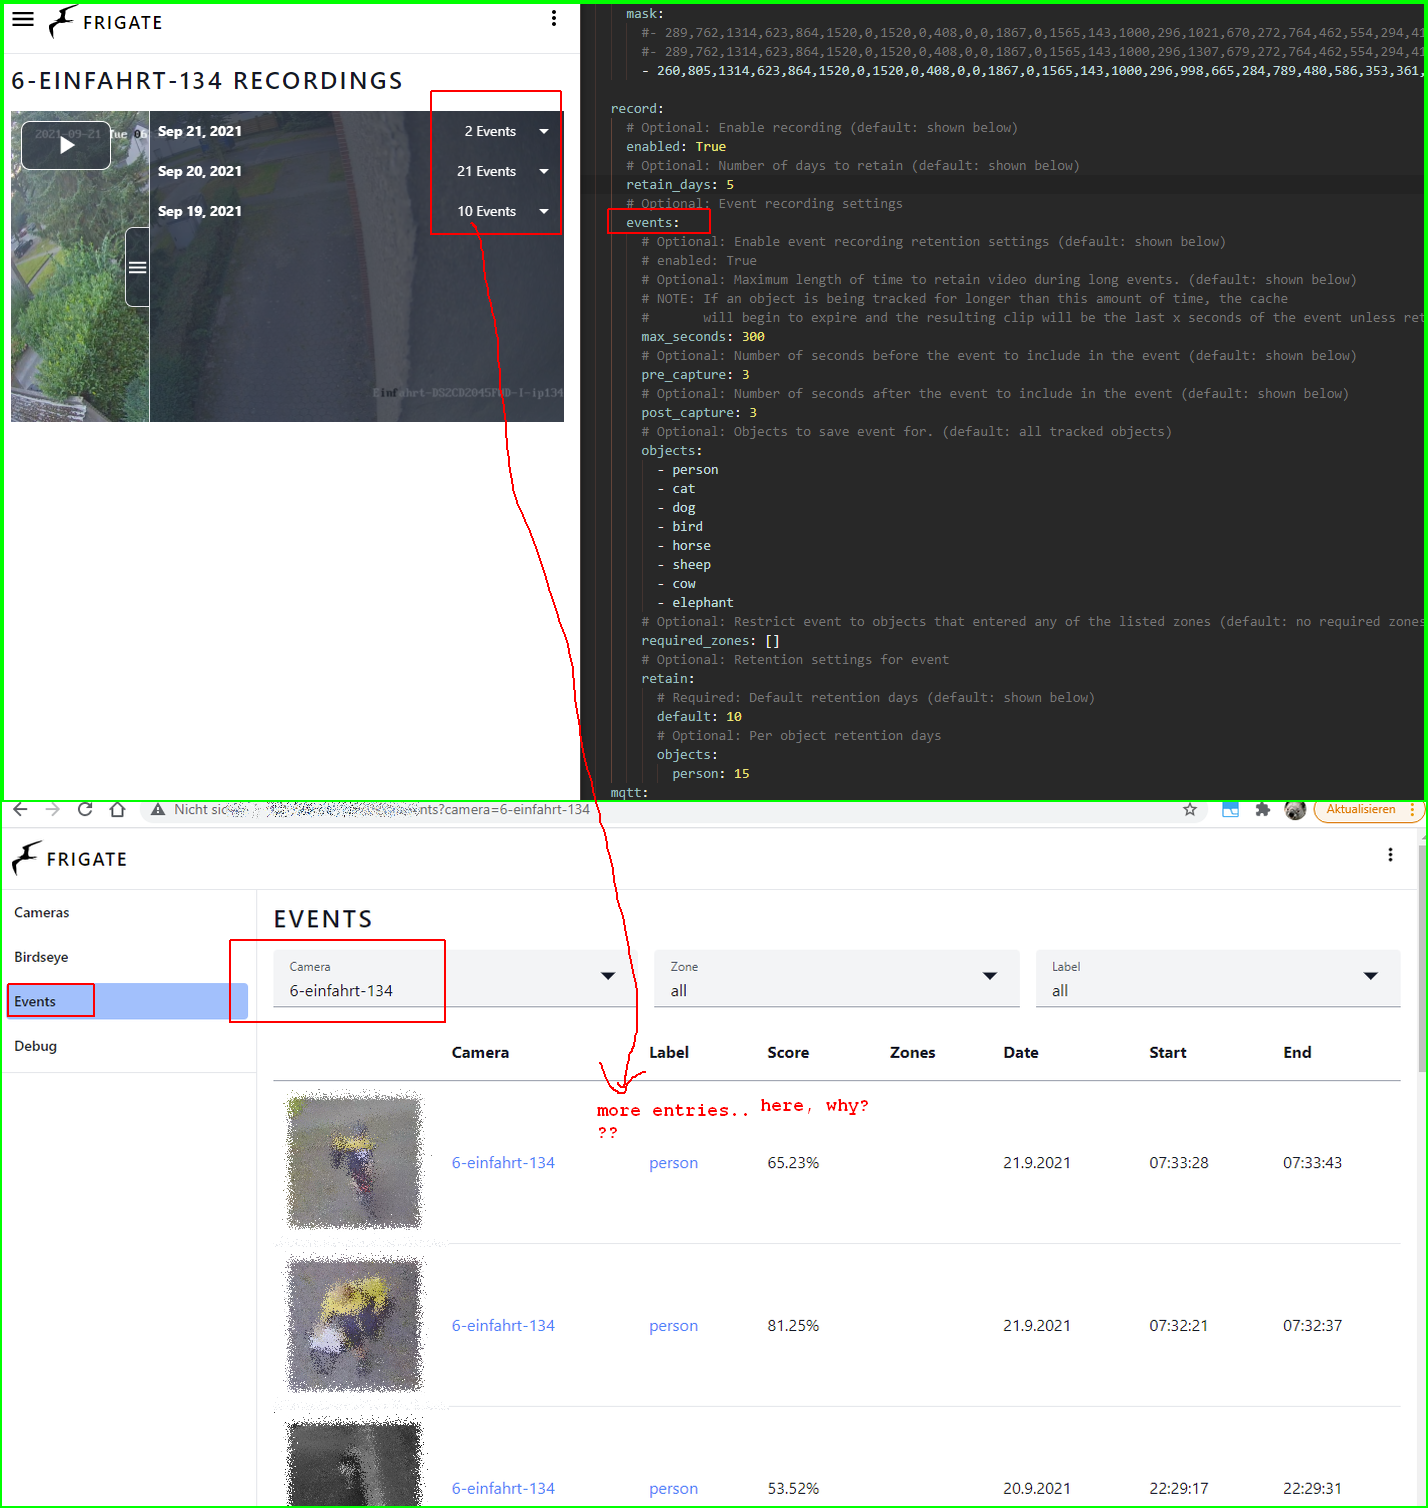Click the browser profile avatar icon
This screenshot has width=1428, height=1508.
[1295, 810]
